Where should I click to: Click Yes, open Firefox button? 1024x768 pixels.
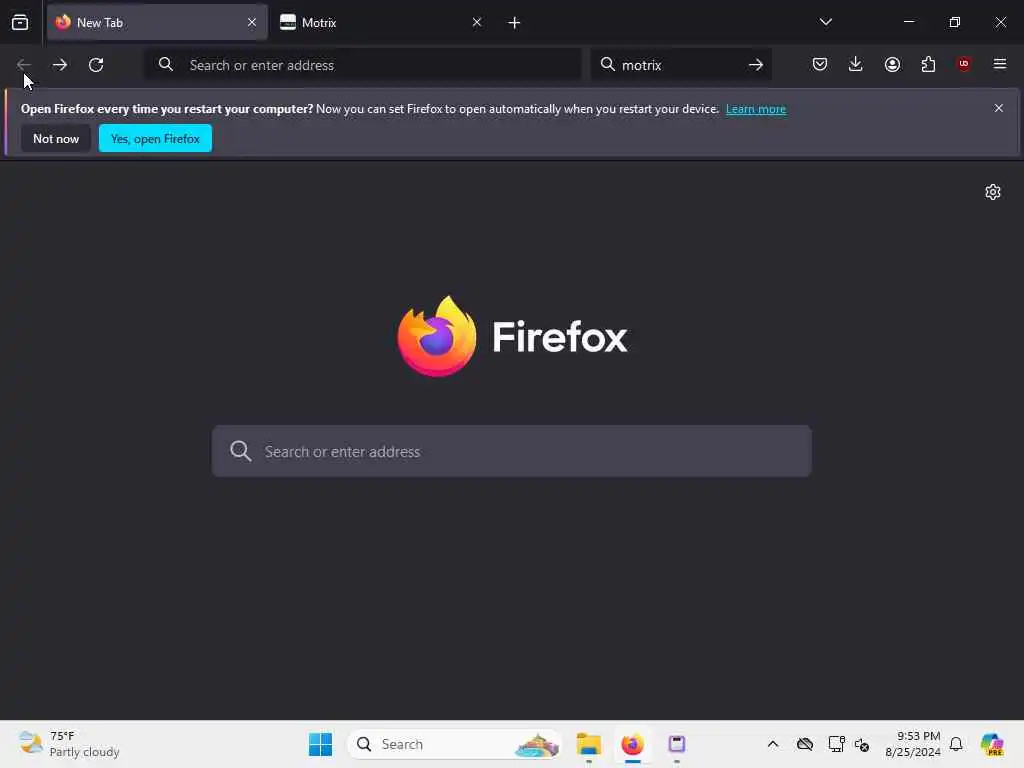155,138
